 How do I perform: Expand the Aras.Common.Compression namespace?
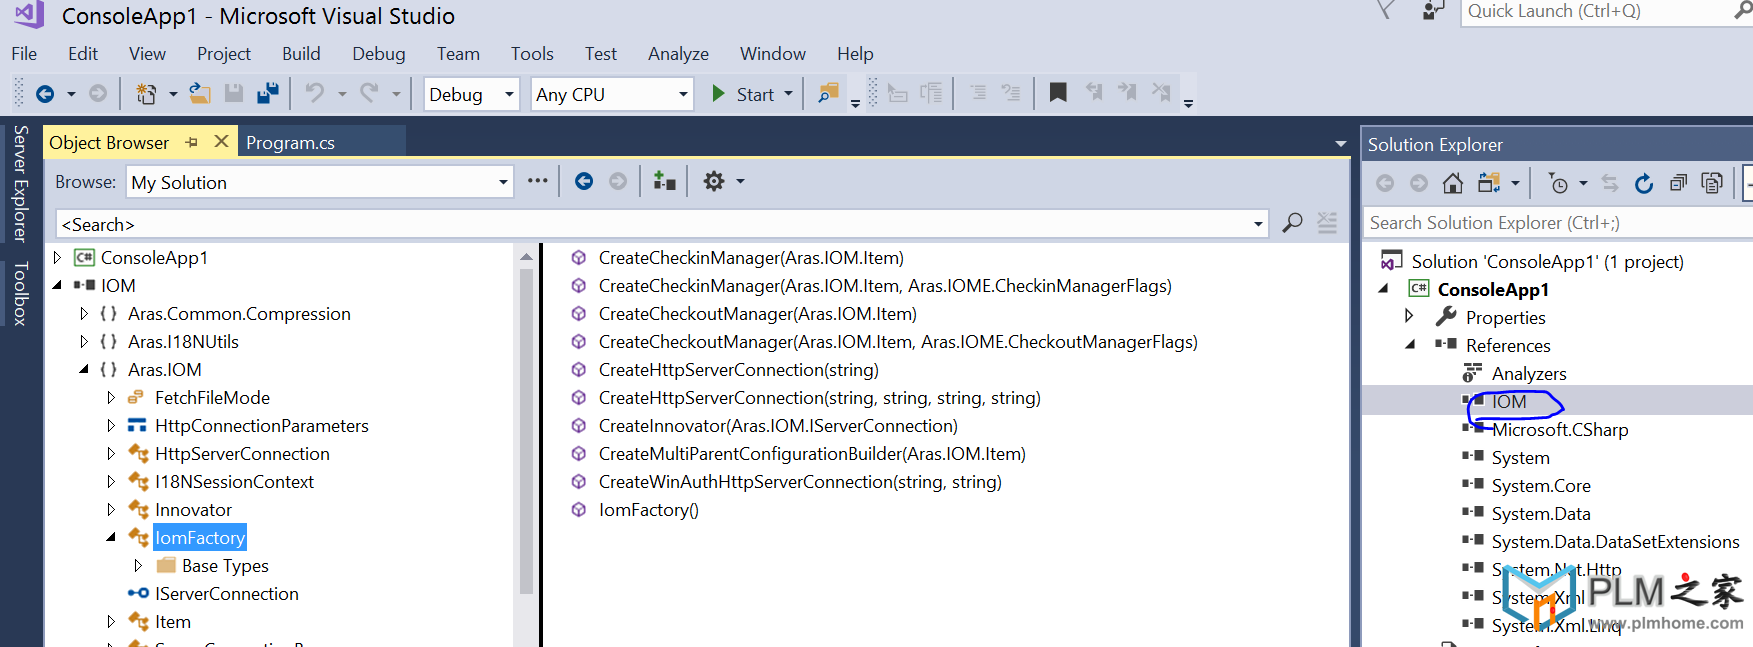click(84, 314)
